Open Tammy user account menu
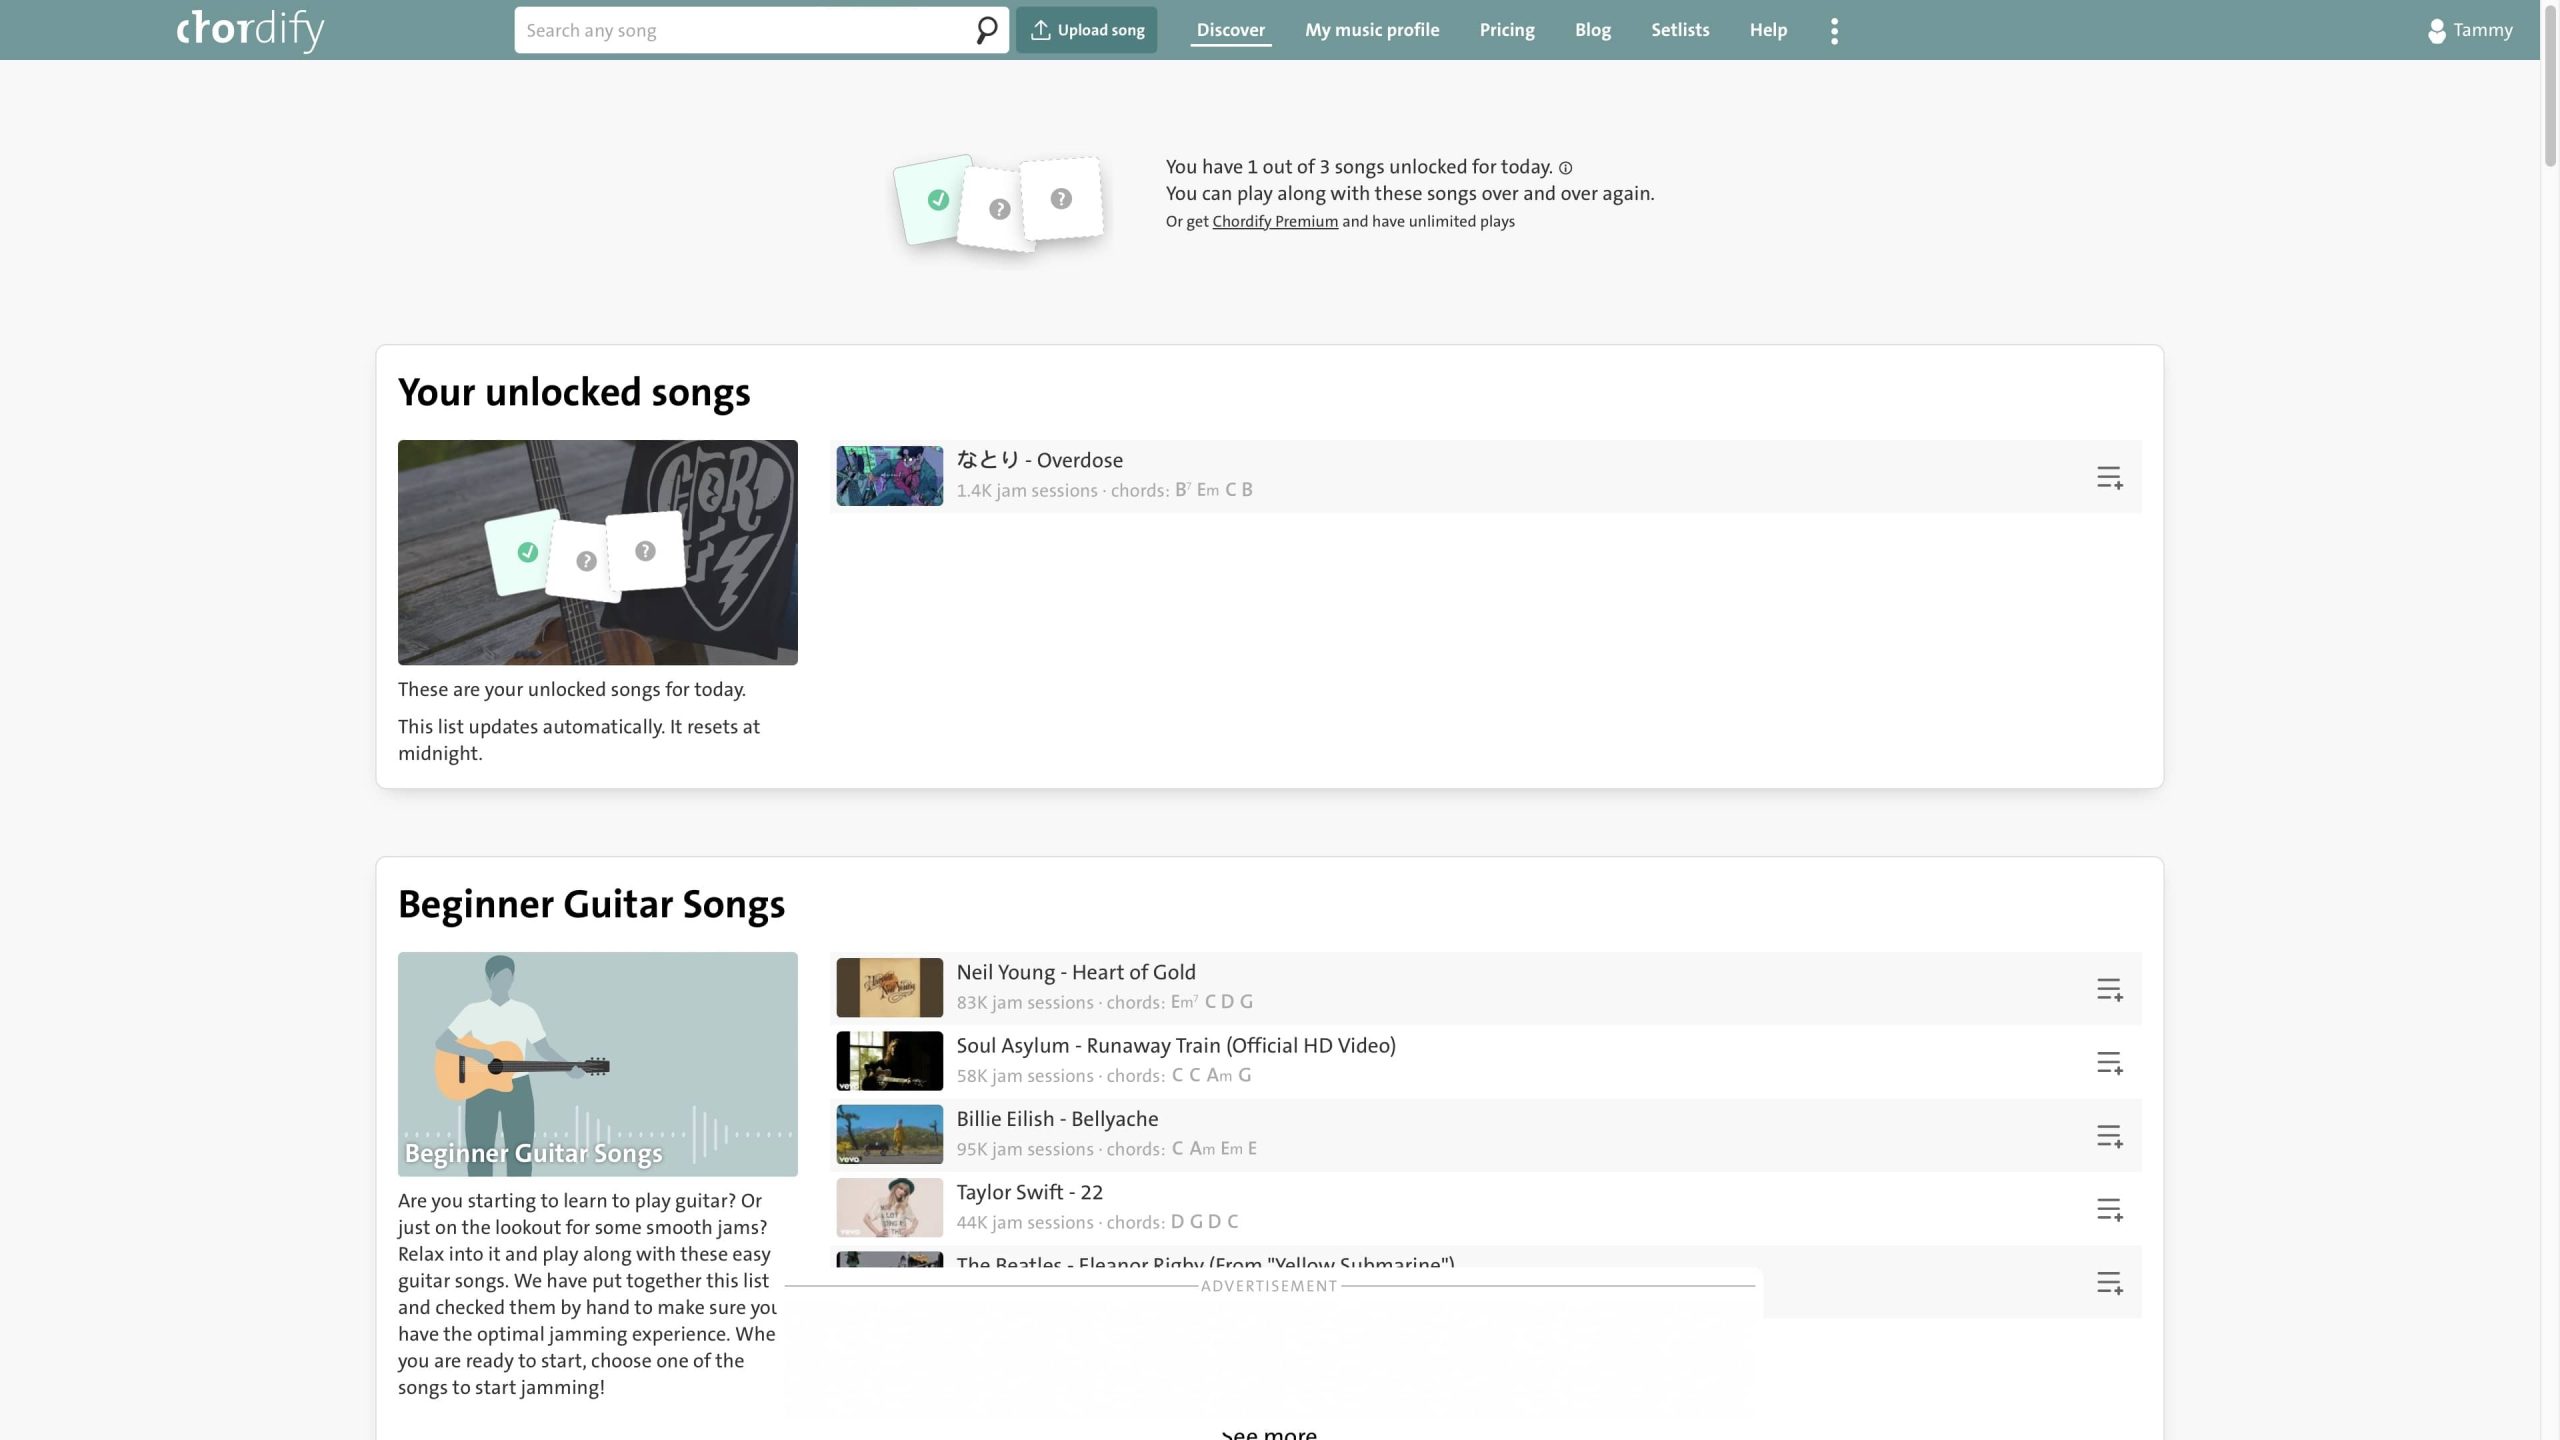 coord(2469,30)
